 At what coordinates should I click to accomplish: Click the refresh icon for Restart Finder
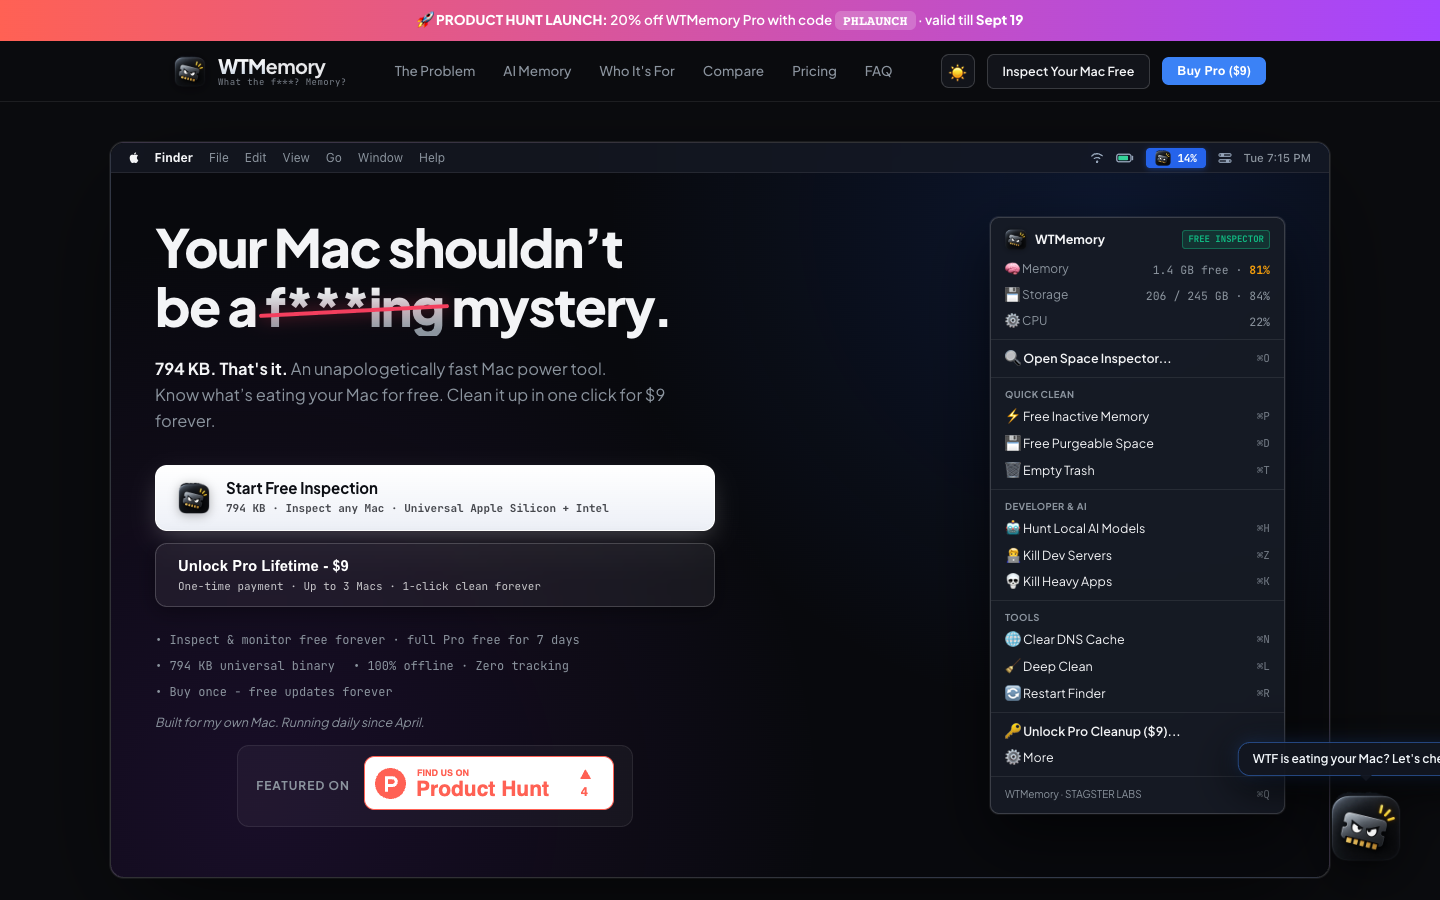1012,693
